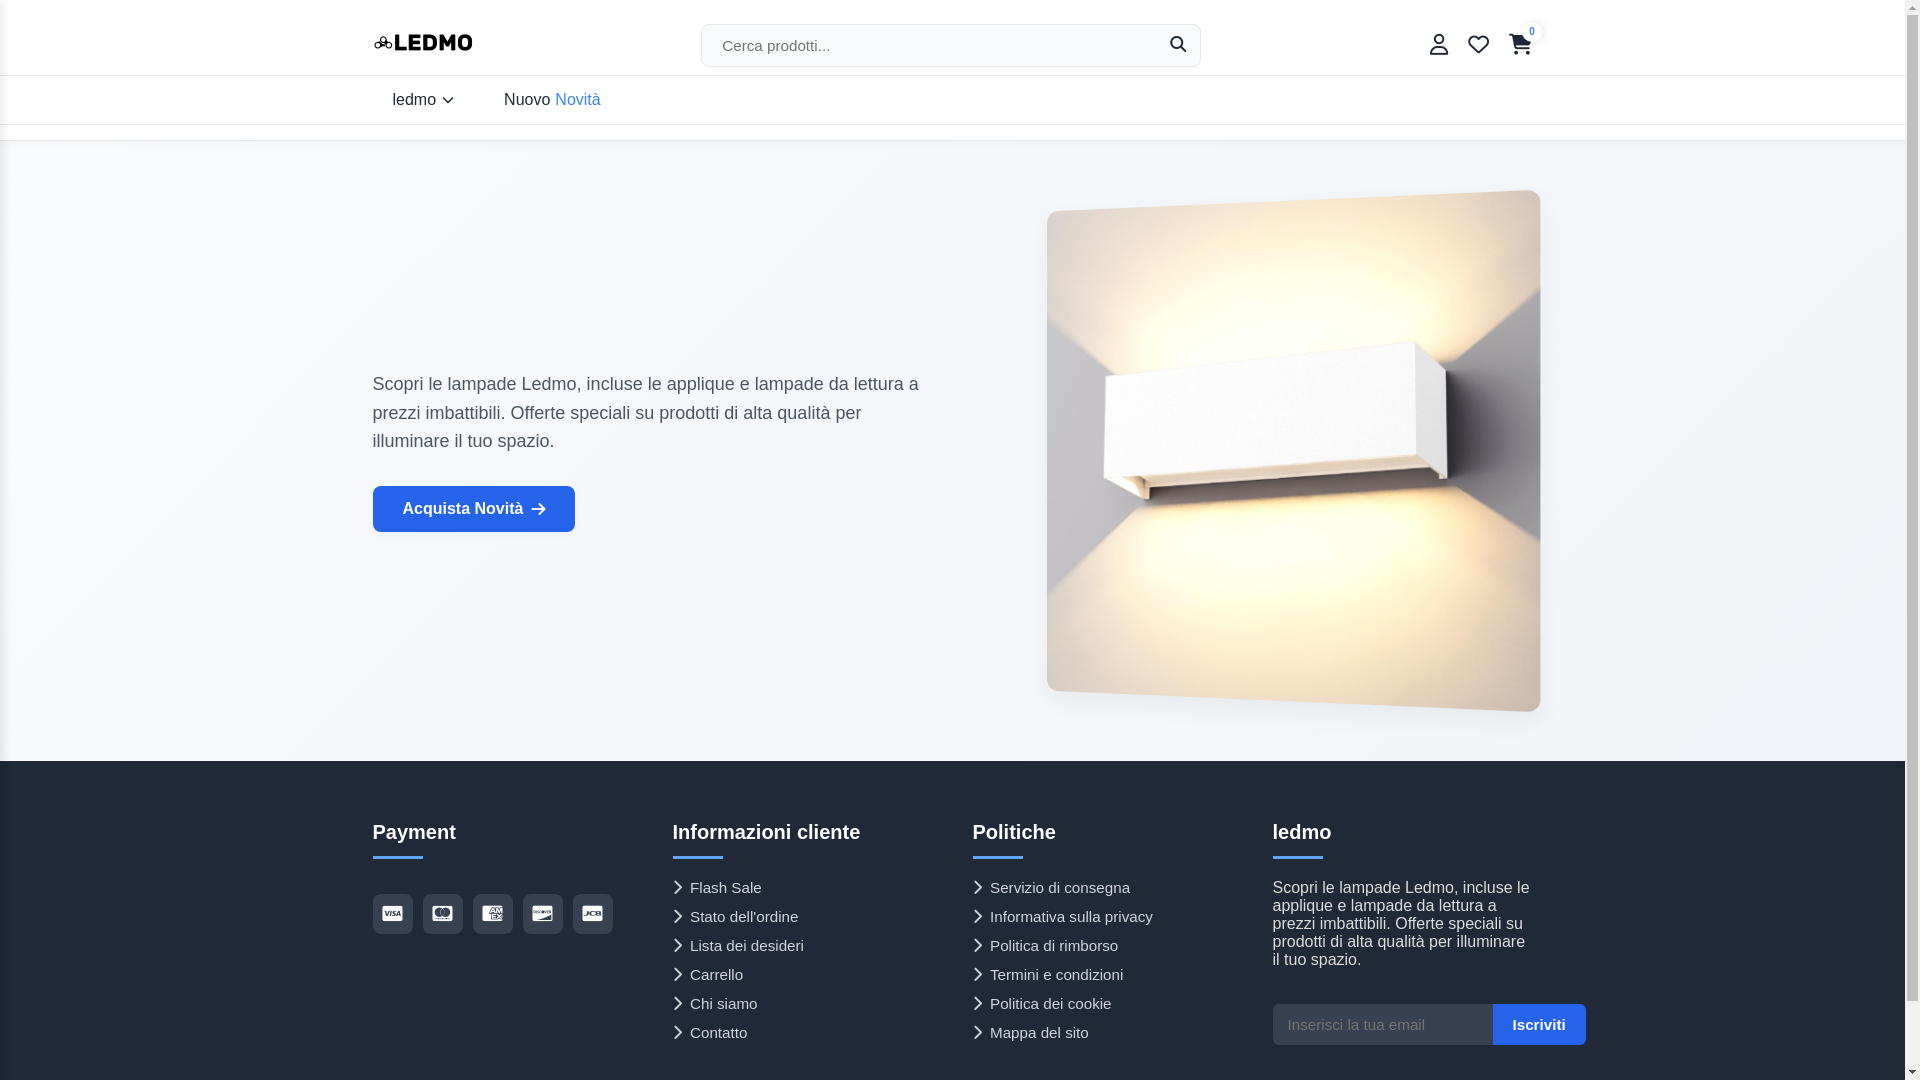Click the JCB payment icon
Screen dimensions: 1920x1080
tap(593, 914)
